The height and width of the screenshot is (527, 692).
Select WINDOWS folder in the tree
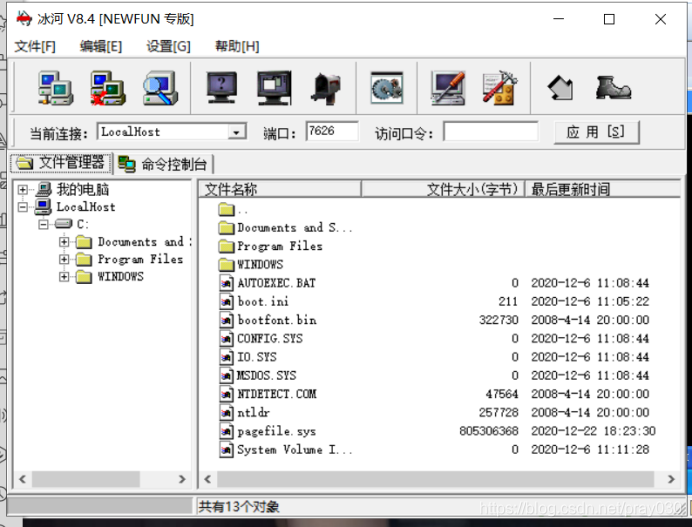coord(120,277)
